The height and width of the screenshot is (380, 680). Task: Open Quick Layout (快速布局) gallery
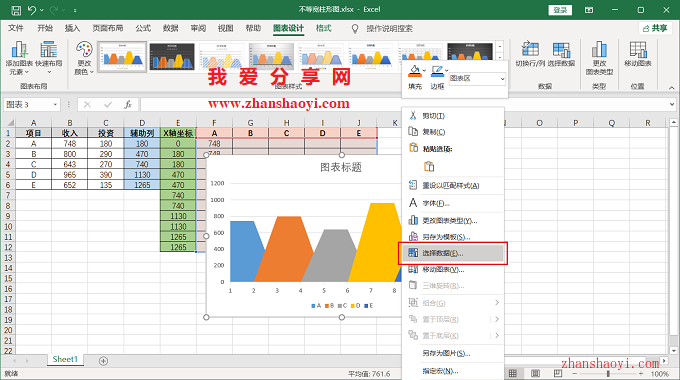pyautogui.click(x=49, y=58)
